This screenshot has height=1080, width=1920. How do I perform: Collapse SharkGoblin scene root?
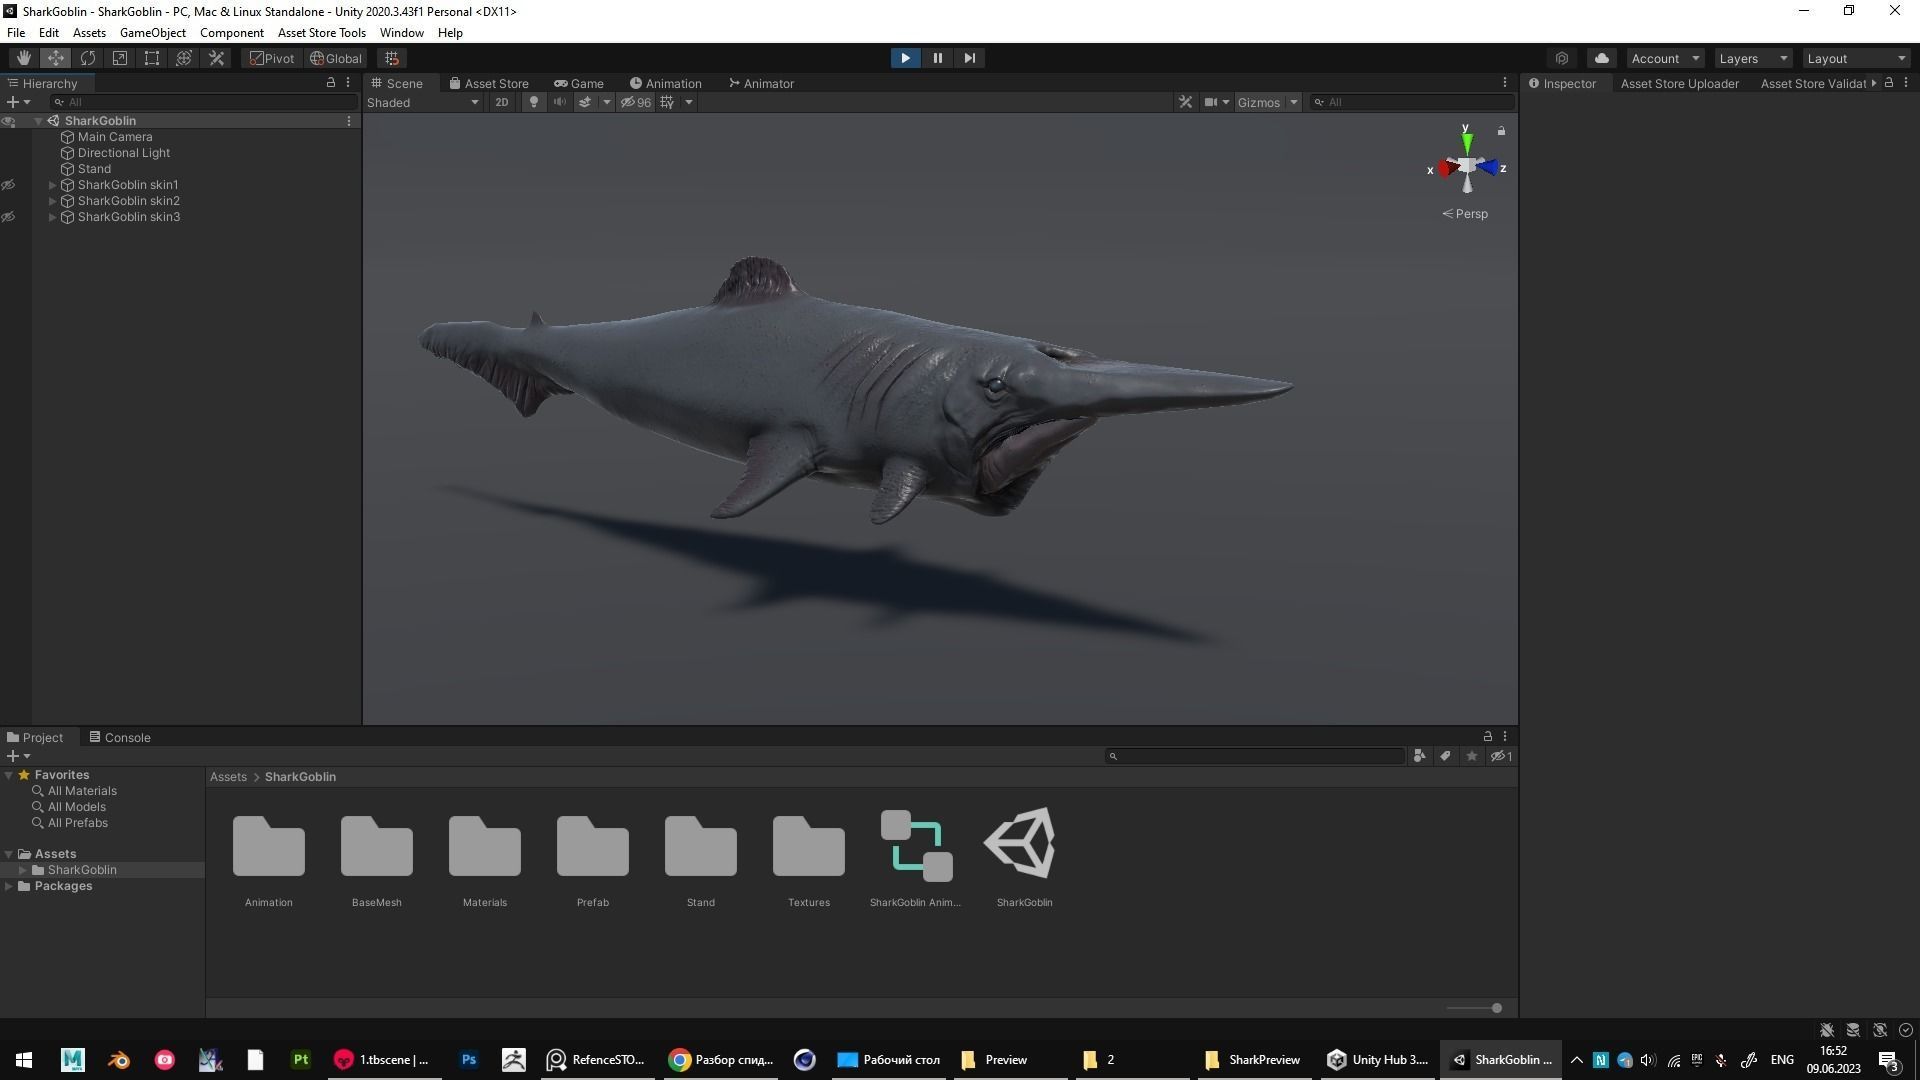[x=39, y=121]
